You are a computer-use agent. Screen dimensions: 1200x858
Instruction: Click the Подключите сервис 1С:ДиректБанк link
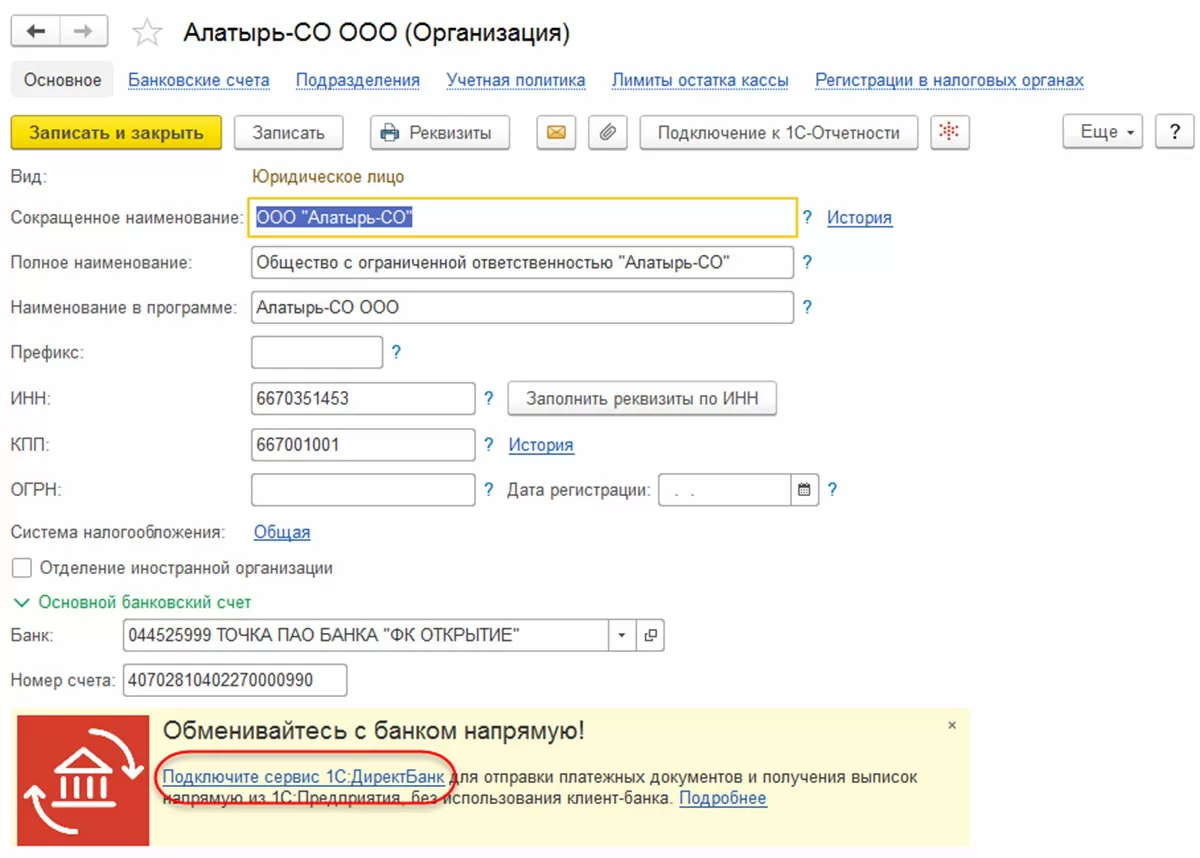(303, 777)
